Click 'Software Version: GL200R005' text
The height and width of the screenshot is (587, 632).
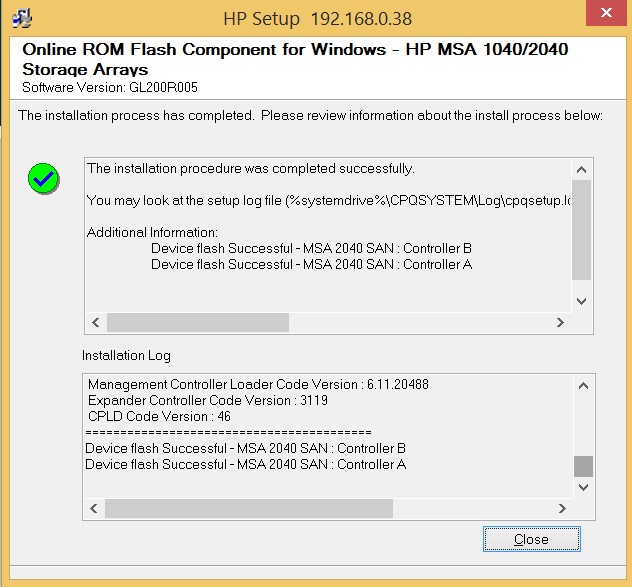click(110, 87)
